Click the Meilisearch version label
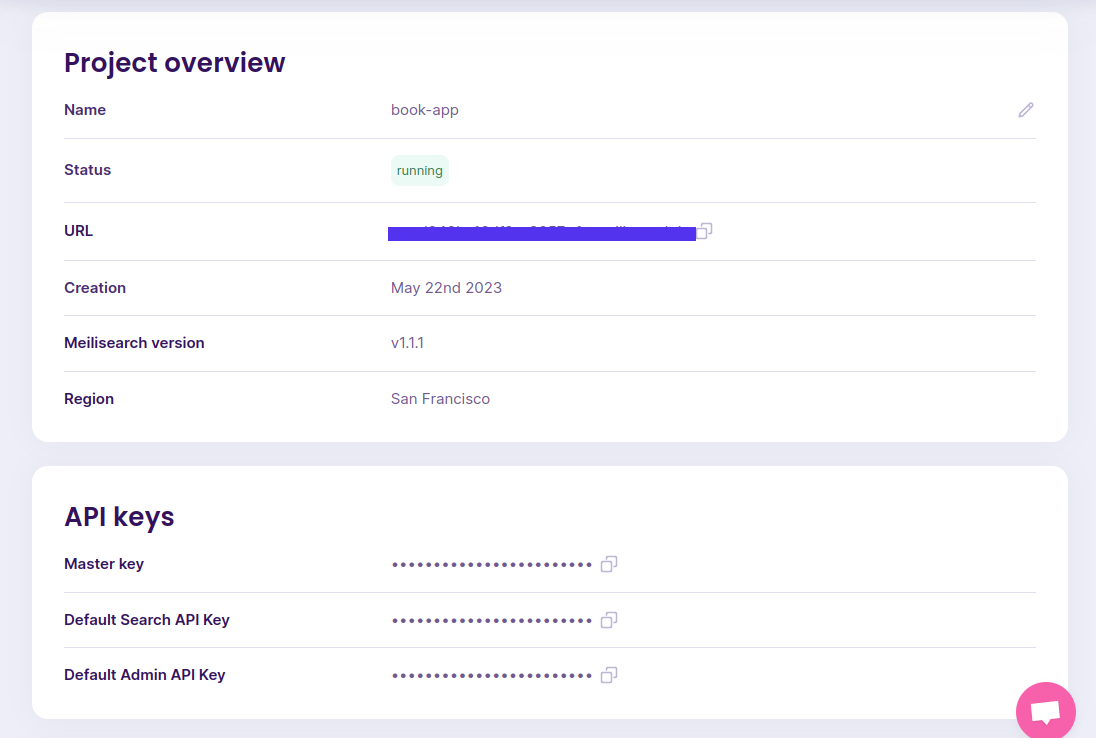Screen dimensions: 1096x738 (134, 343)
